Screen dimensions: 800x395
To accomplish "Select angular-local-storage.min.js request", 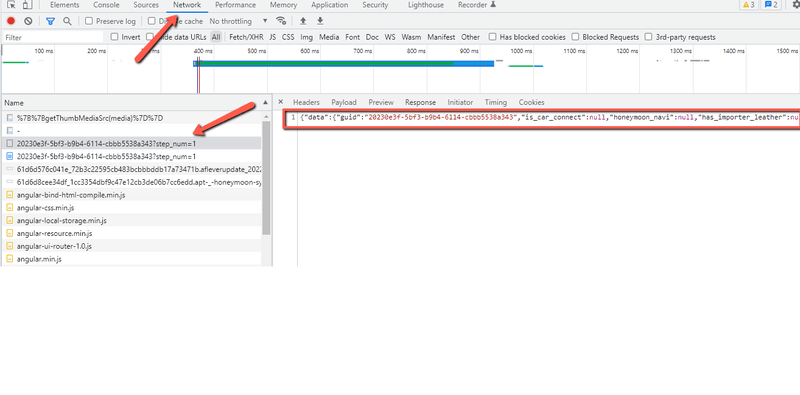I will coord(132,220).
